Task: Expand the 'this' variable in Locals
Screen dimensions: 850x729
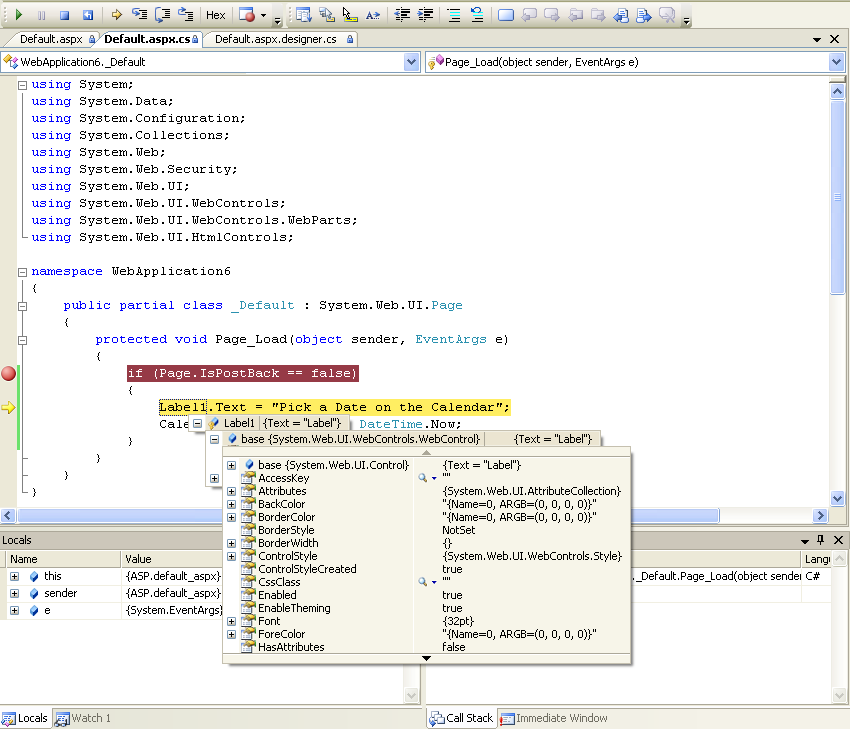Action: (x=14, y=577)
